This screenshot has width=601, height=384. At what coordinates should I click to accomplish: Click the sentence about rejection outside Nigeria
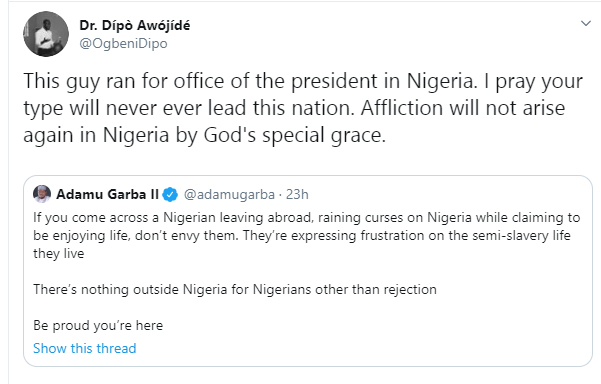(x=235, y=289)
